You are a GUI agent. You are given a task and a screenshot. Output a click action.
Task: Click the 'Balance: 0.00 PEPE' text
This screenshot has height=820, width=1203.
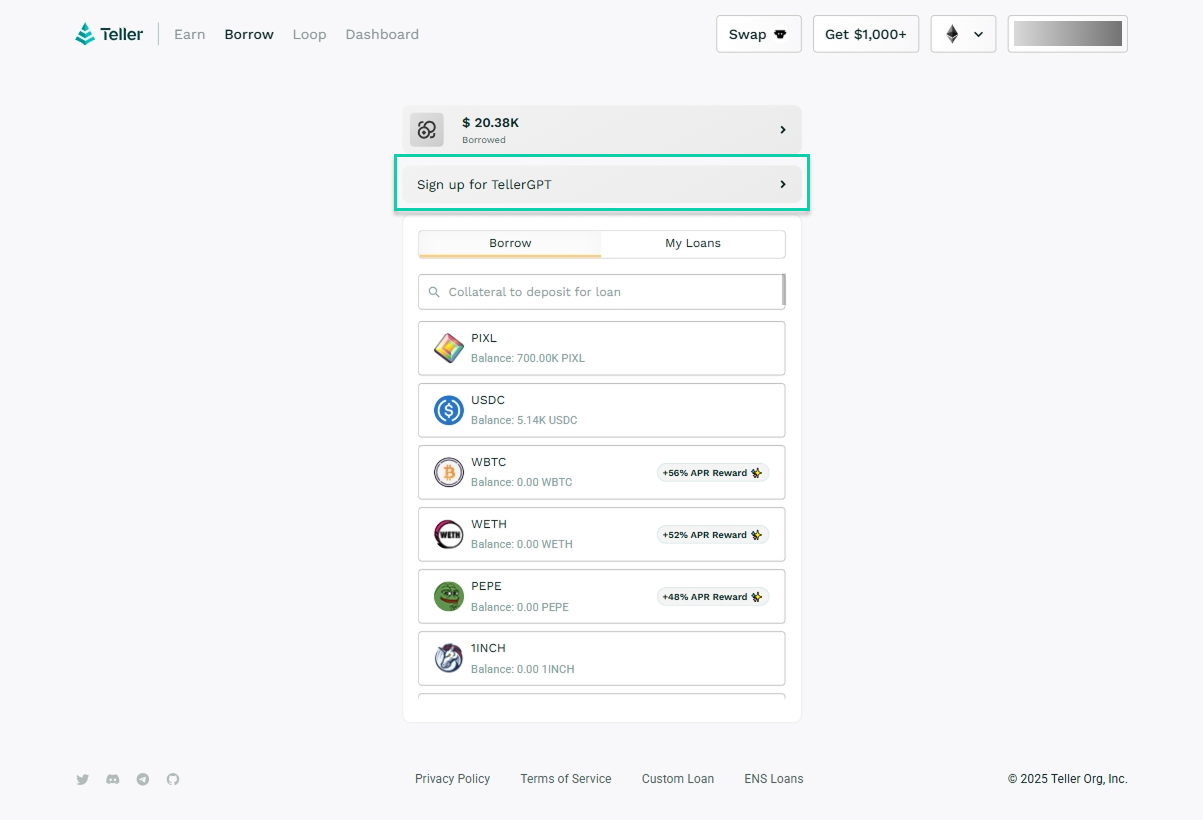tap(520, 607)
